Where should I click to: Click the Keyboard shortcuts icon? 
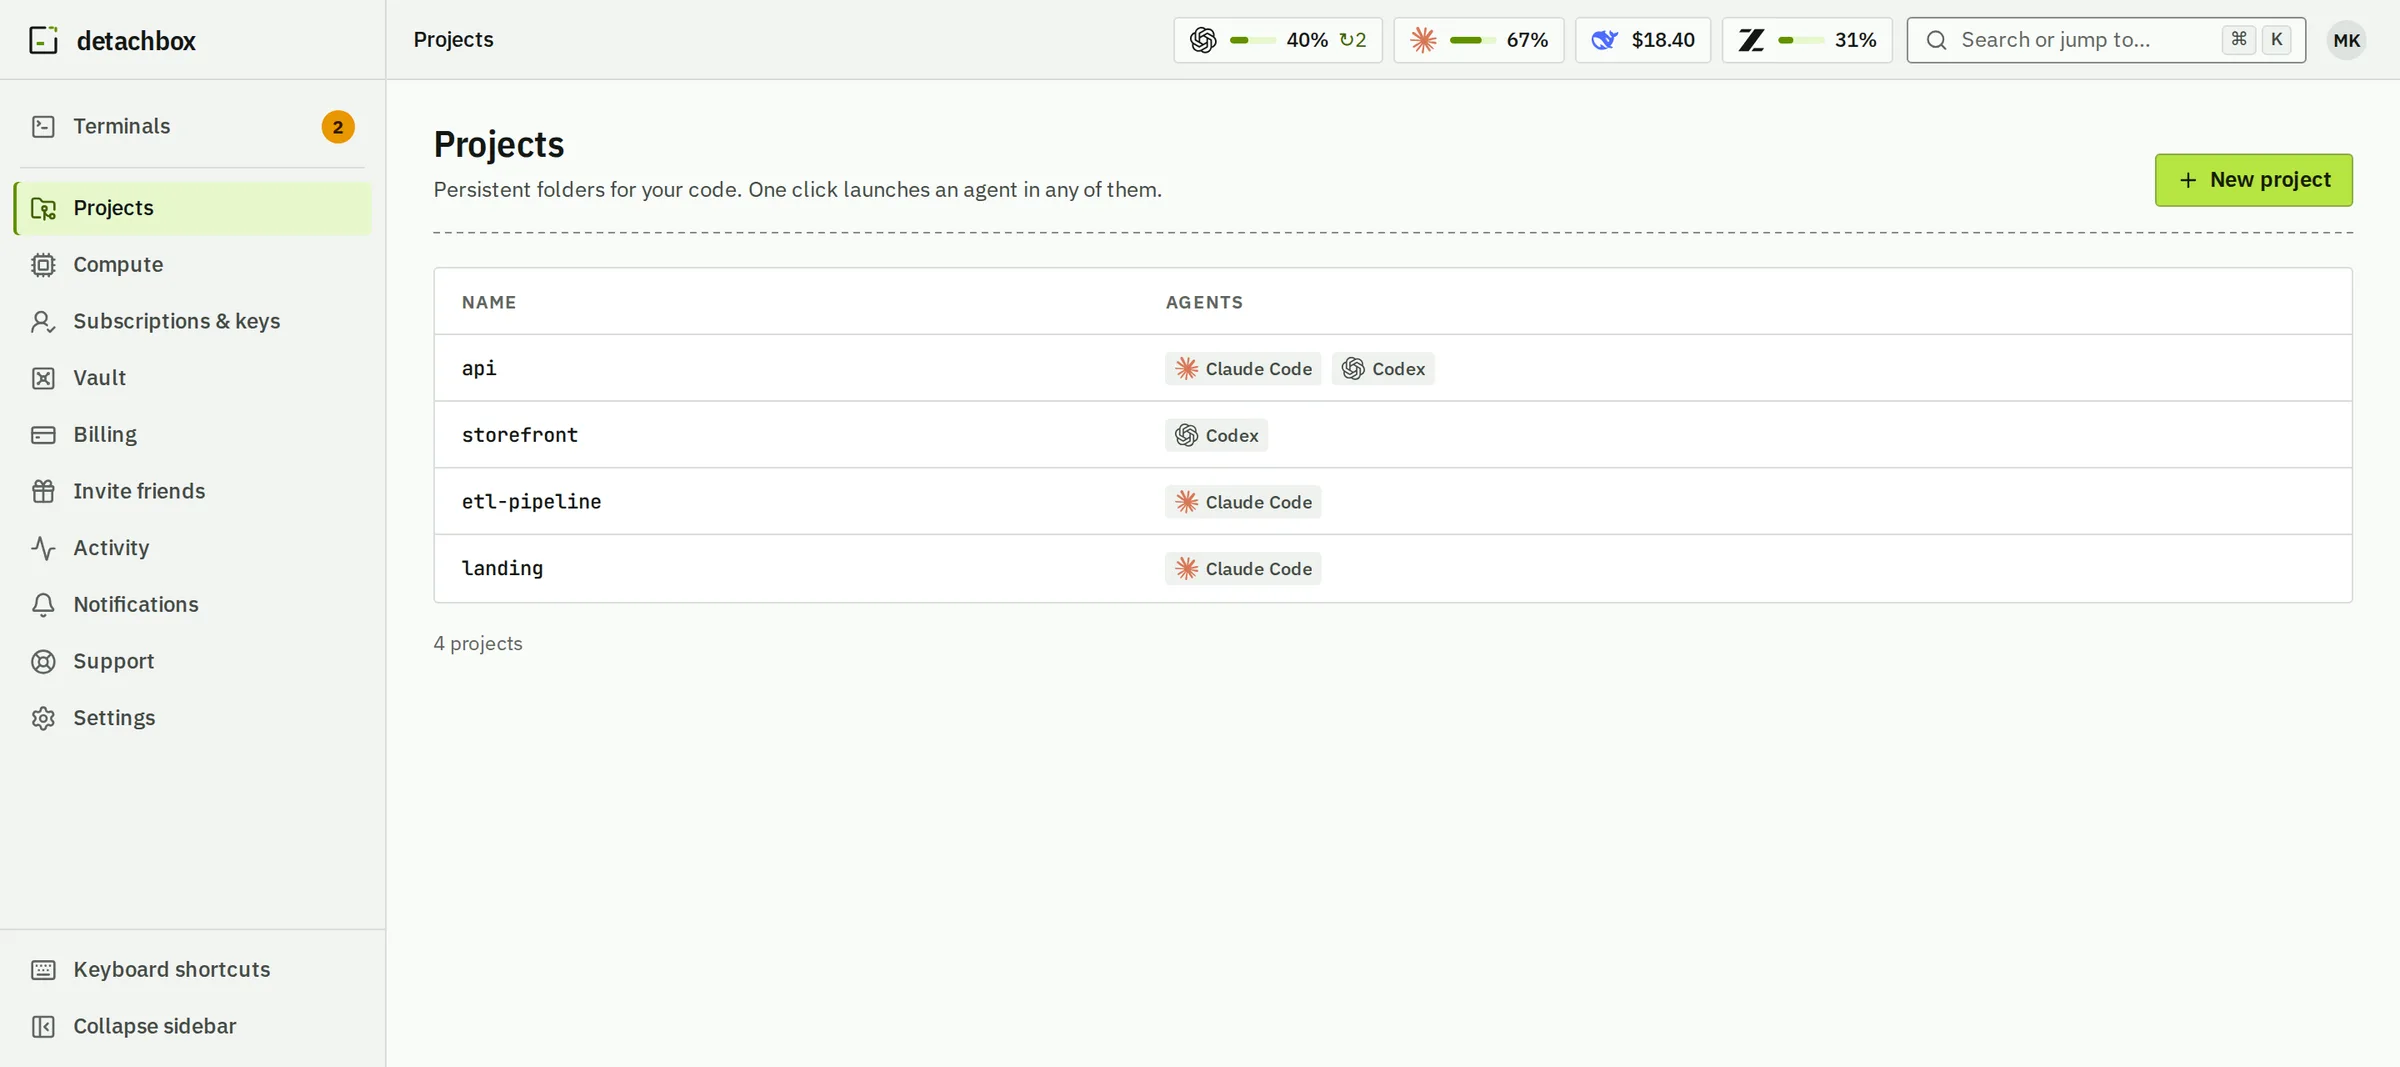click(x=43, y=970)
